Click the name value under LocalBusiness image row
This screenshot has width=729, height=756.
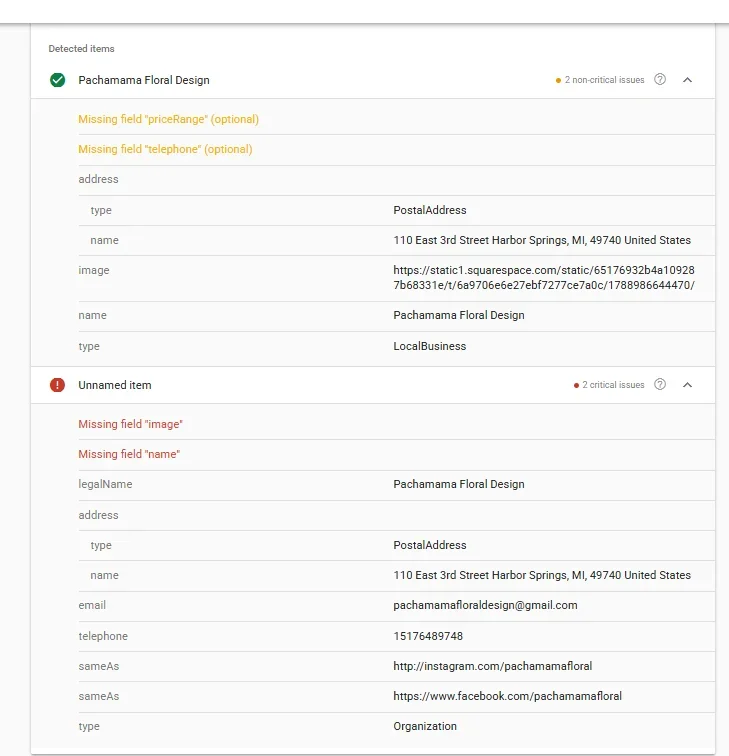point(459,315)
